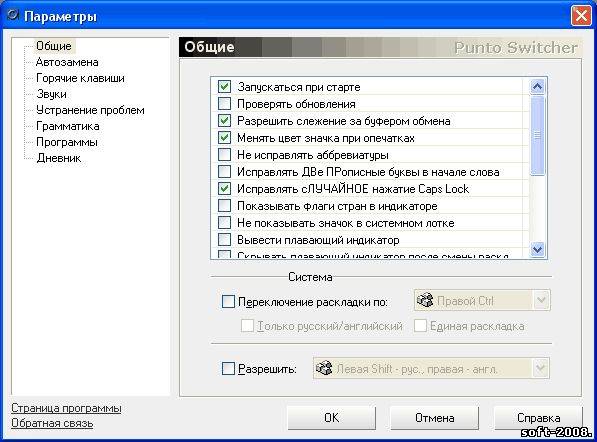Tick the Разрешить checkbox
The height and width of the screenshot is (442, 597).
228,369
